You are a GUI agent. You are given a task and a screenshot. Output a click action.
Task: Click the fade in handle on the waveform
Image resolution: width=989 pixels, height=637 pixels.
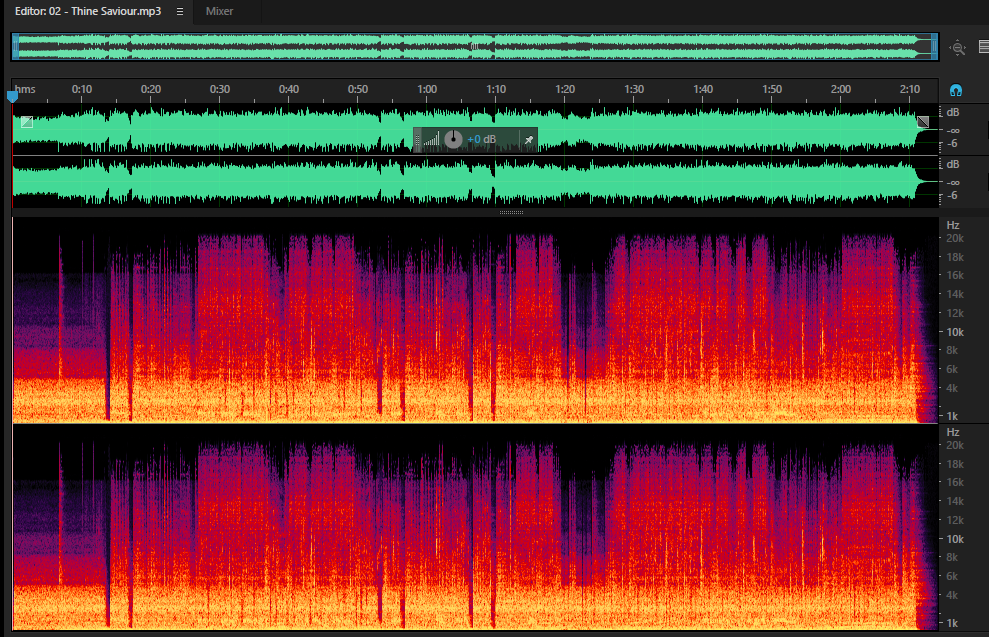click(26, 122)
